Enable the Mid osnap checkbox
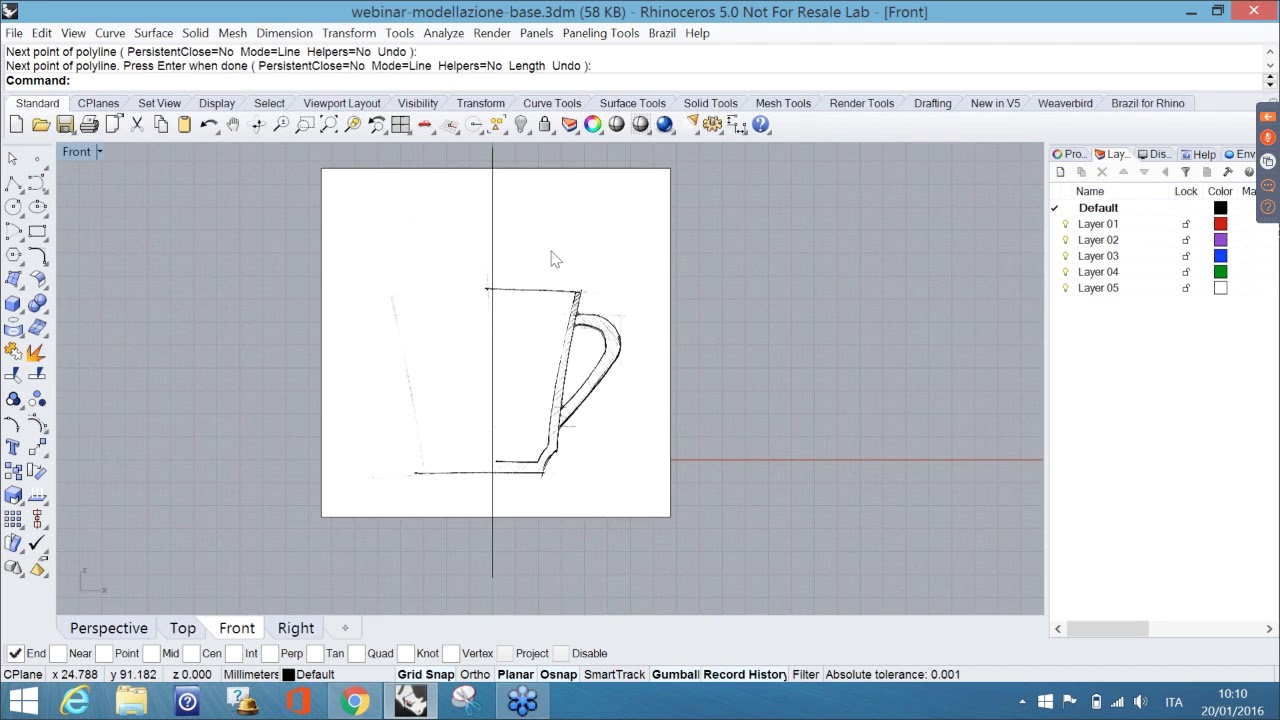Image resolution: width=1280 pixels, height=720 pixels. (152, 653)
